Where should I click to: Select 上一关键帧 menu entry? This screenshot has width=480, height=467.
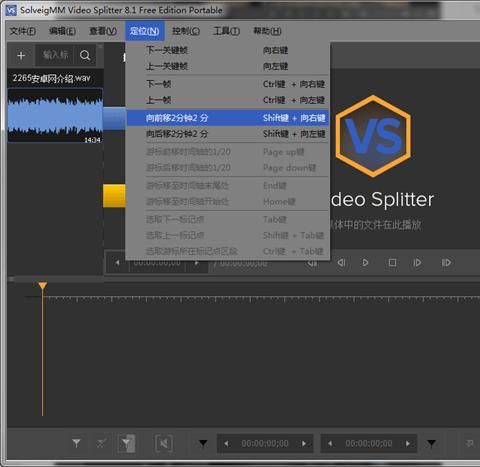point(228,66)
